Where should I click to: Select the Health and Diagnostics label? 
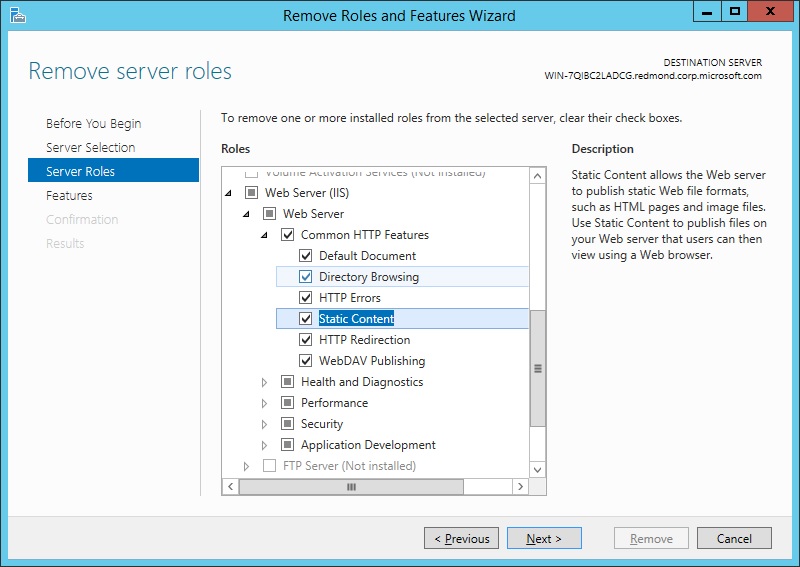coord(362,382)
